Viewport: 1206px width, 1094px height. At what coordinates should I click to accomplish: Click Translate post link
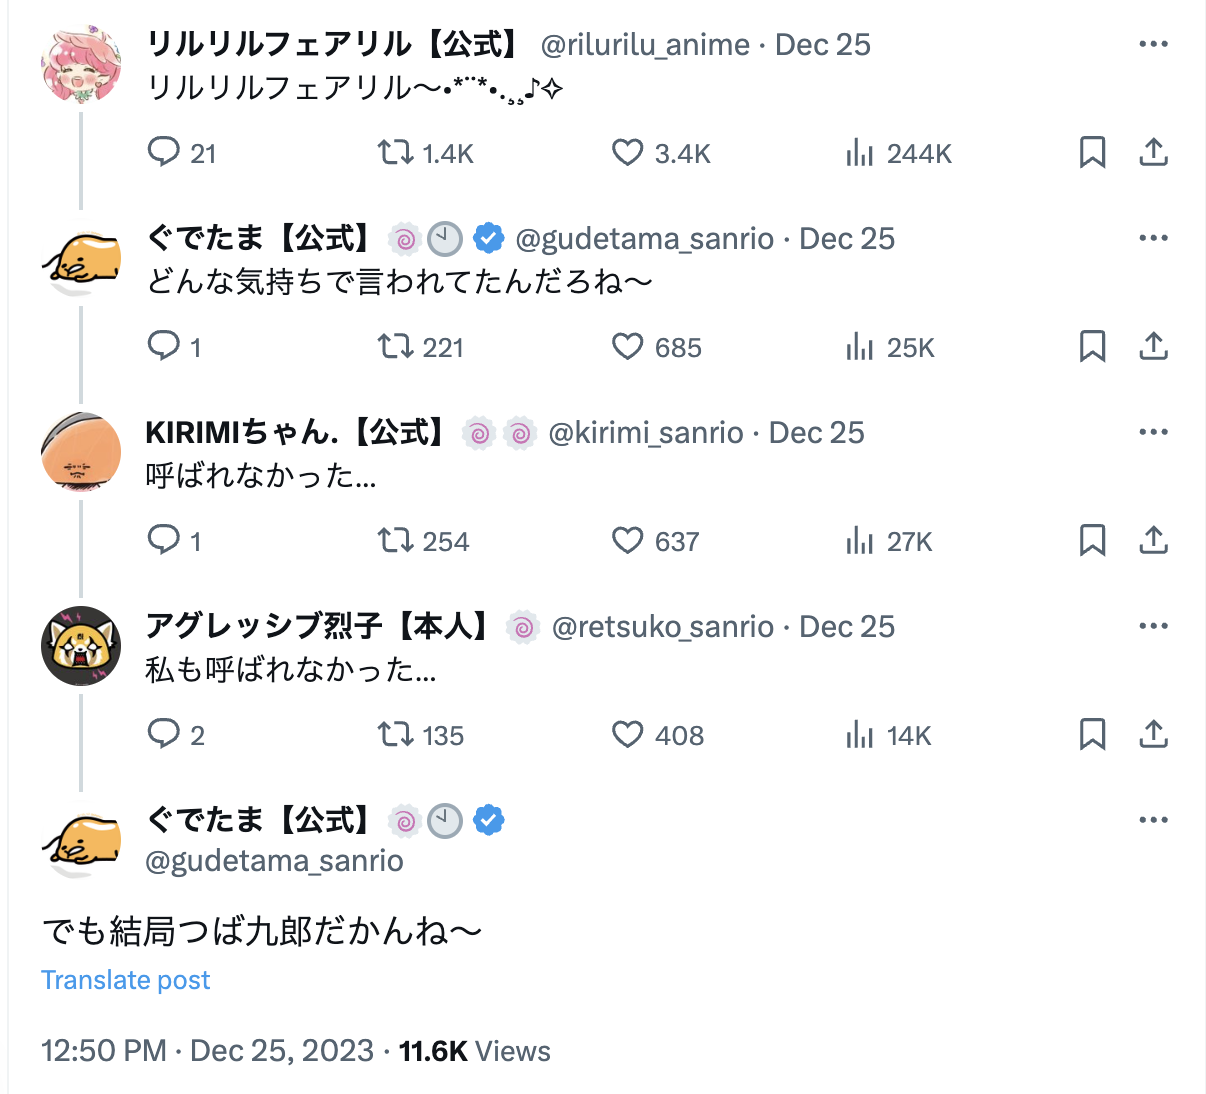[126, 980]
